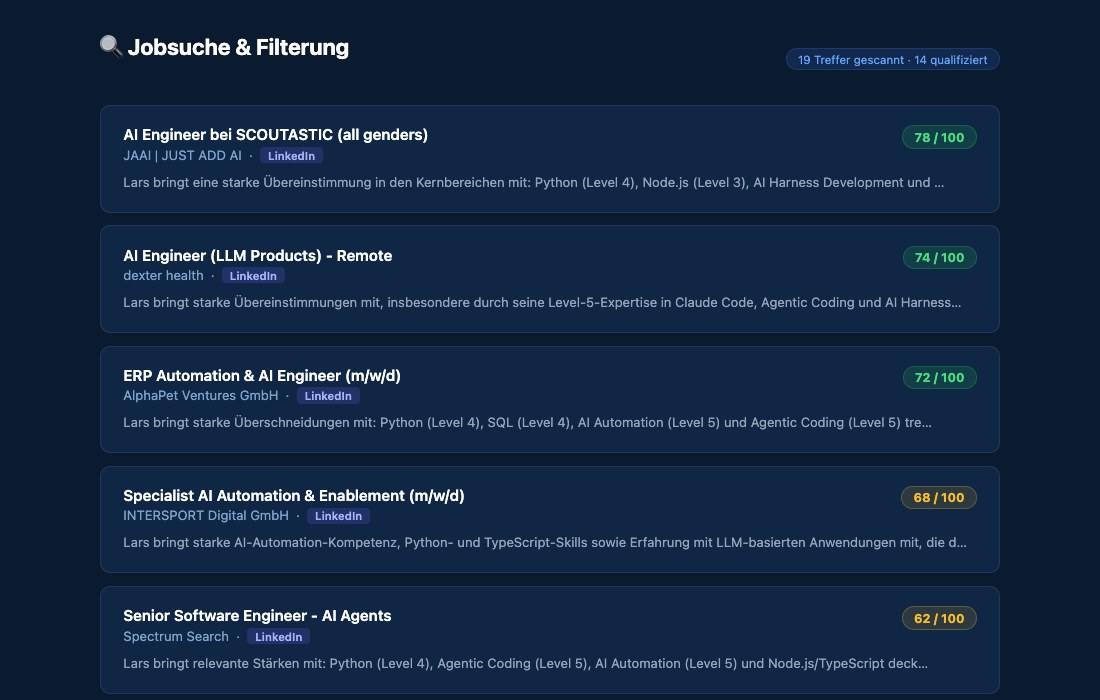Click the INTERSPORT Digital GmbH company name
Viewport: 1100px width, 700px height.
click(x=206, y=516)
